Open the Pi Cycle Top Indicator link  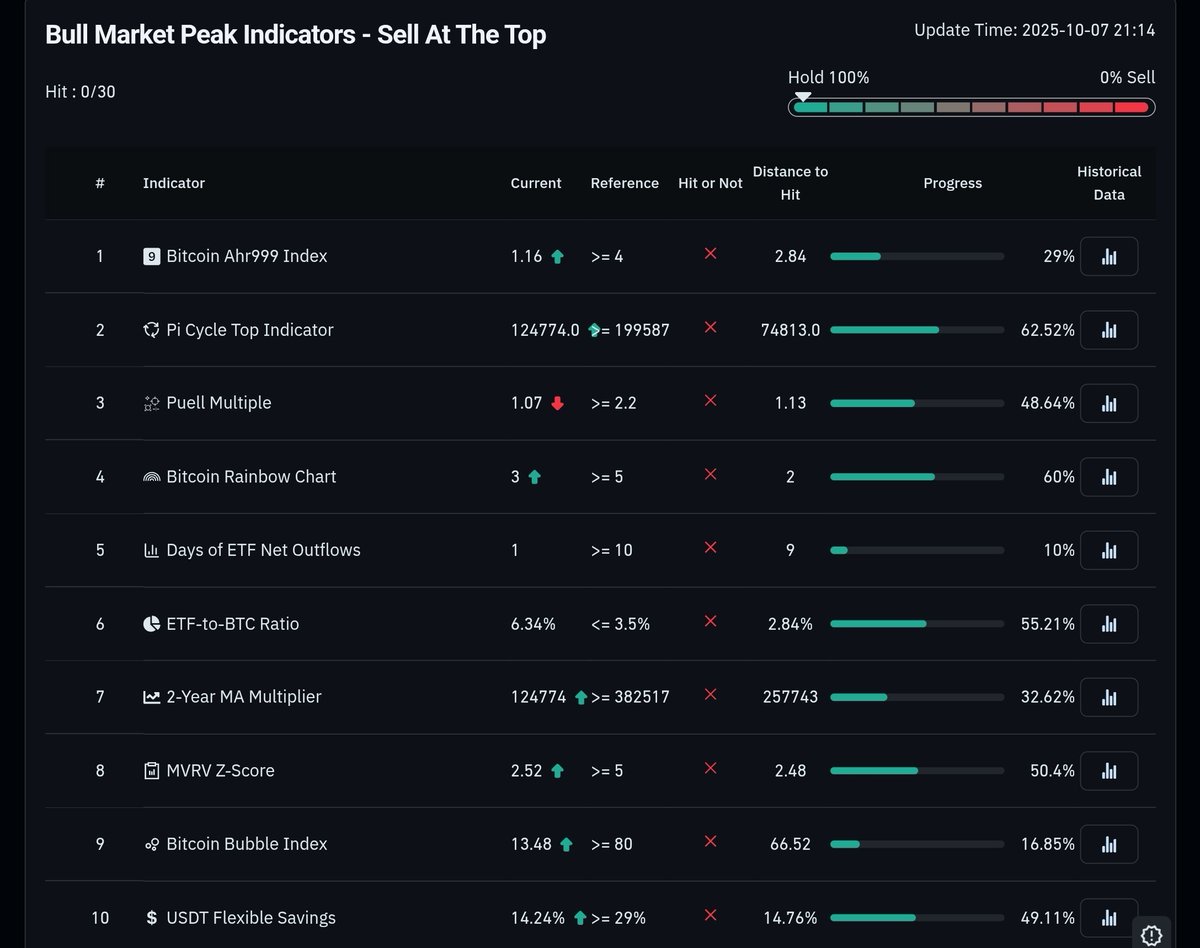(250, 330)
